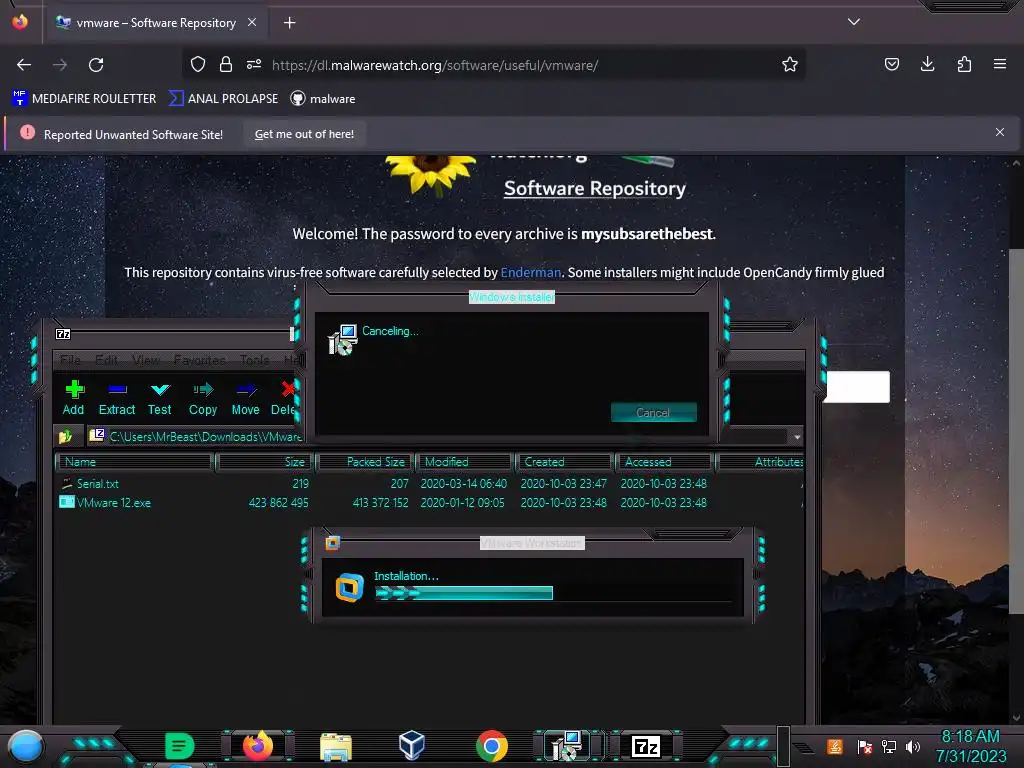Image resolution: width=1024 pixels, height=768 pixels.
Task: Click Add in 7-Zip toolbar
Action: [74, 398]
